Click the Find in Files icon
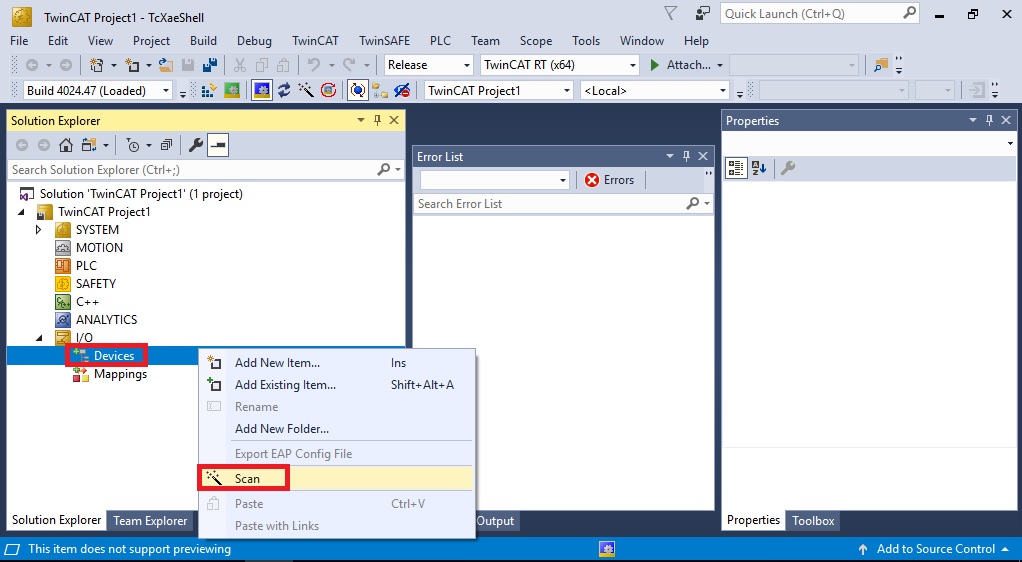1022x562 pixels. 881,65
